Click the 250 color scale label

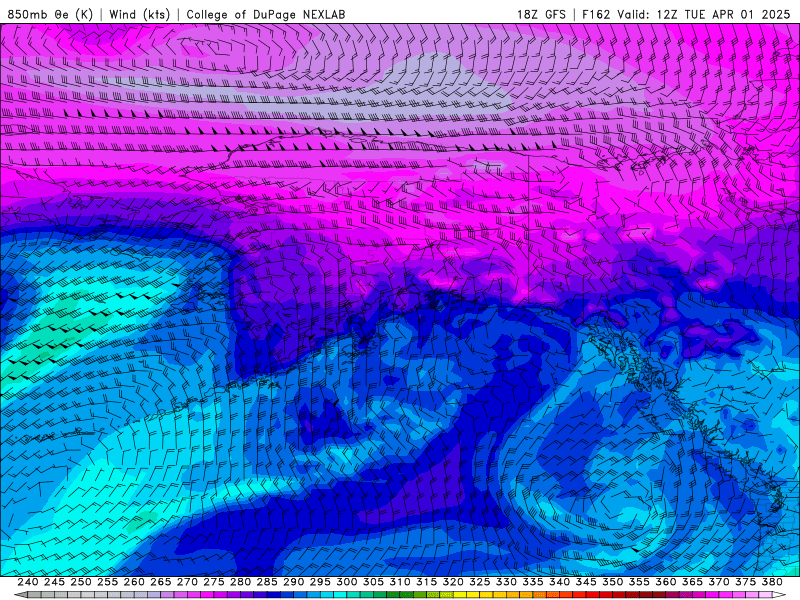click(81, 582)
